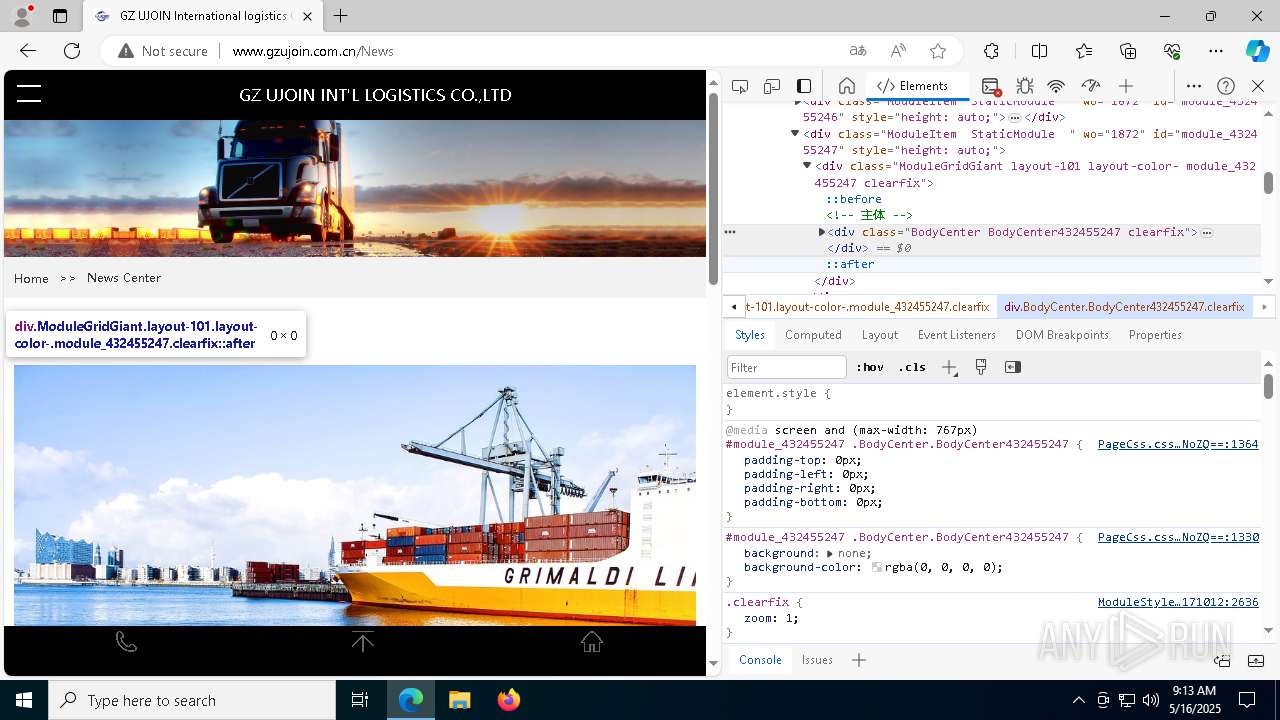Screen dimensions: 1280x720
Task: Open the Styles tab
Action: 750,335
